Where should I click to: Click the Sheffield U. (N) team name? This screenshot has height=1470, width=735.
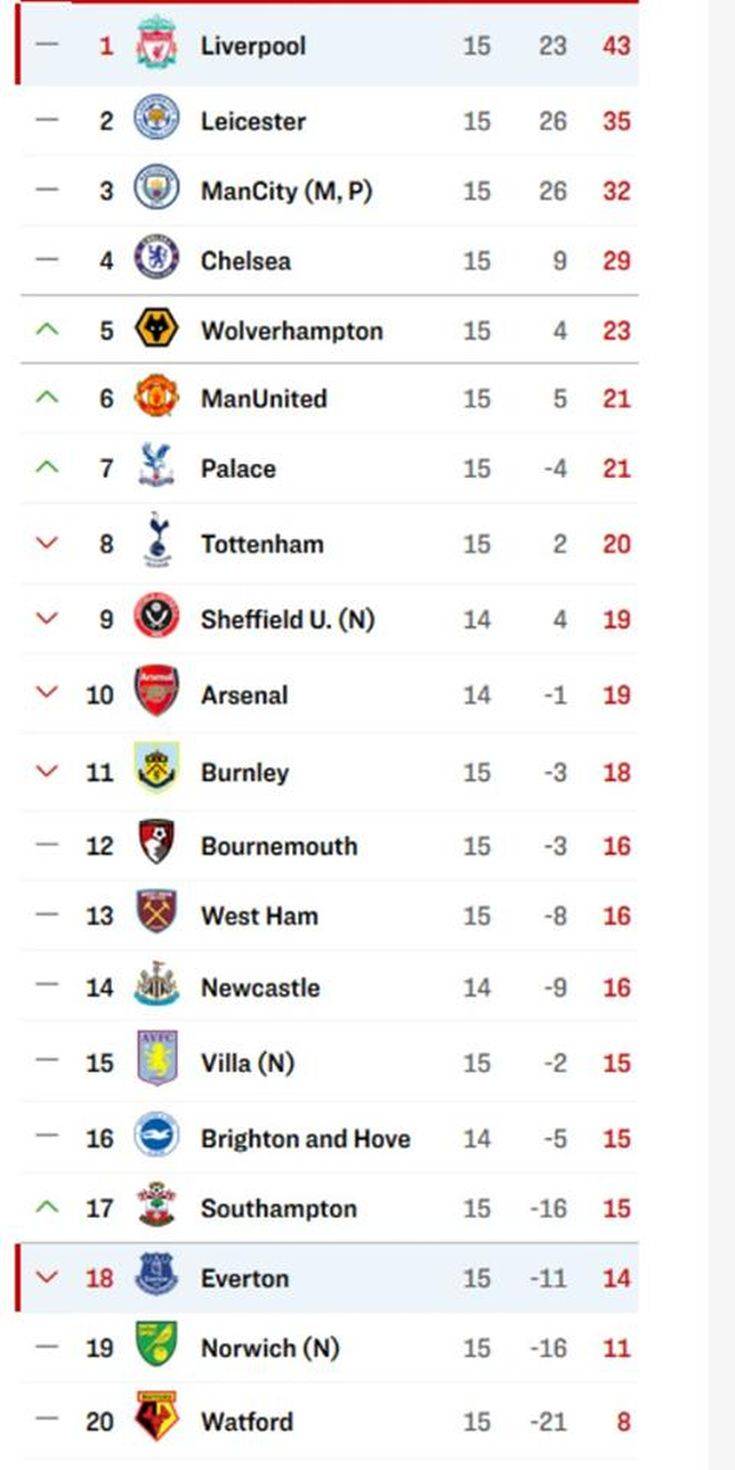287,619
